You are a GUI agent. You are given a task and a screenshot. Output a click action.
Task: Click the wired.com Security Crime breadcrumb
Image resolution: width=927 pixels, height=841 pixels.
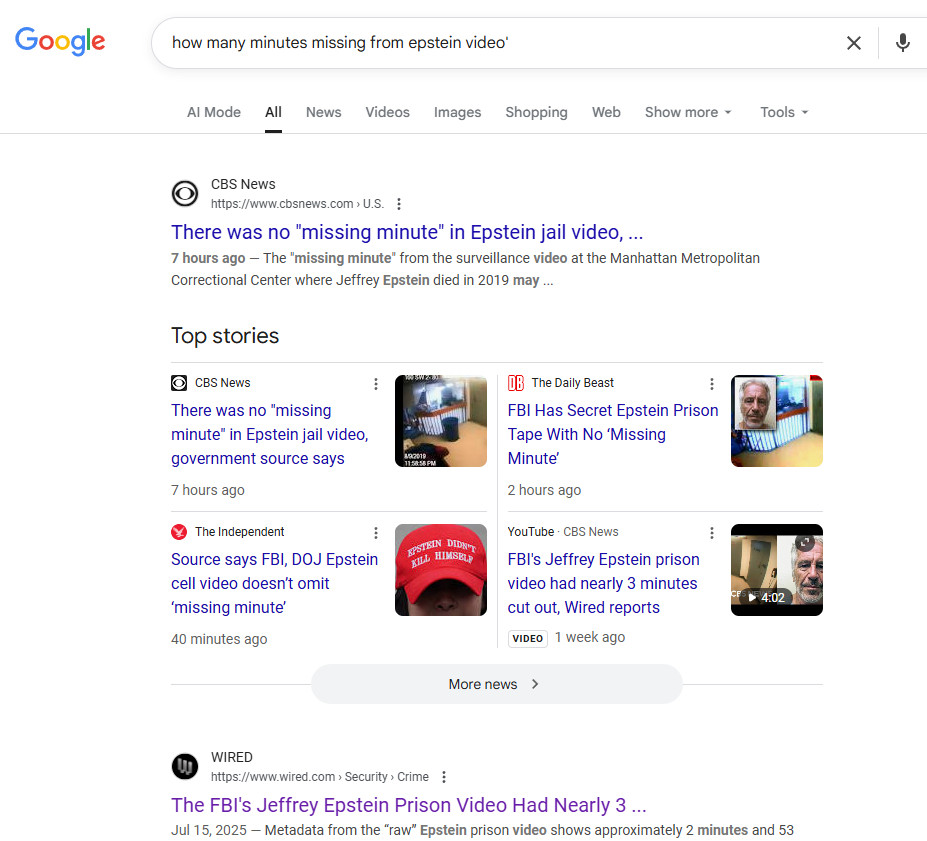click(320, 777)
